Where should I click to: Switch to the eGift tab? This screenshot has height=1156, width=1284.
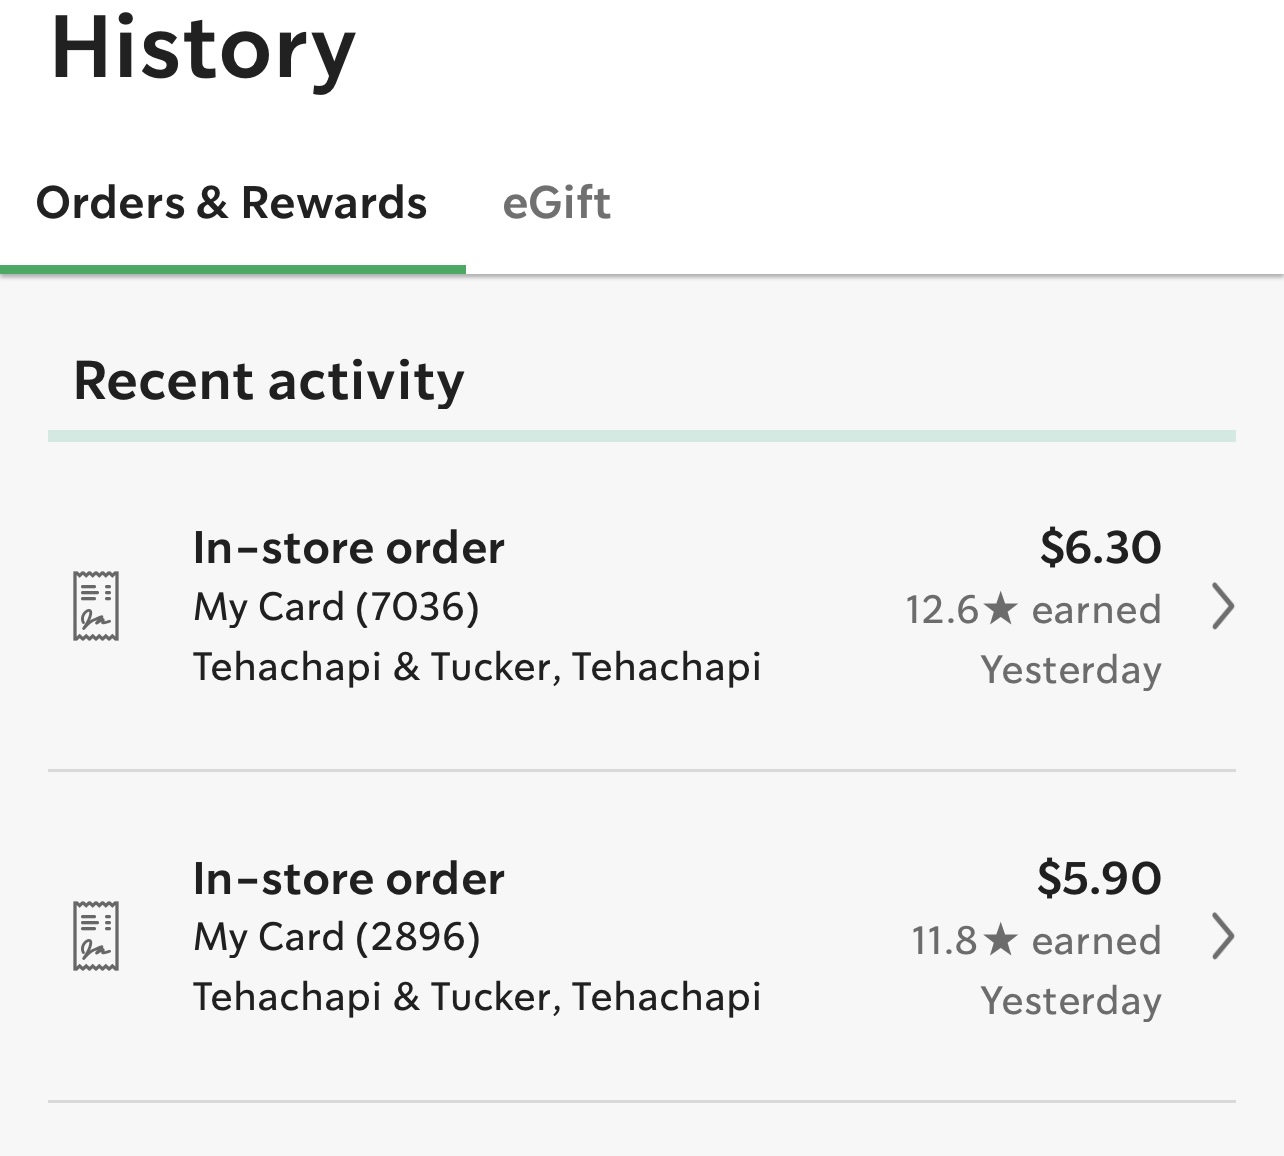point(556,203)
